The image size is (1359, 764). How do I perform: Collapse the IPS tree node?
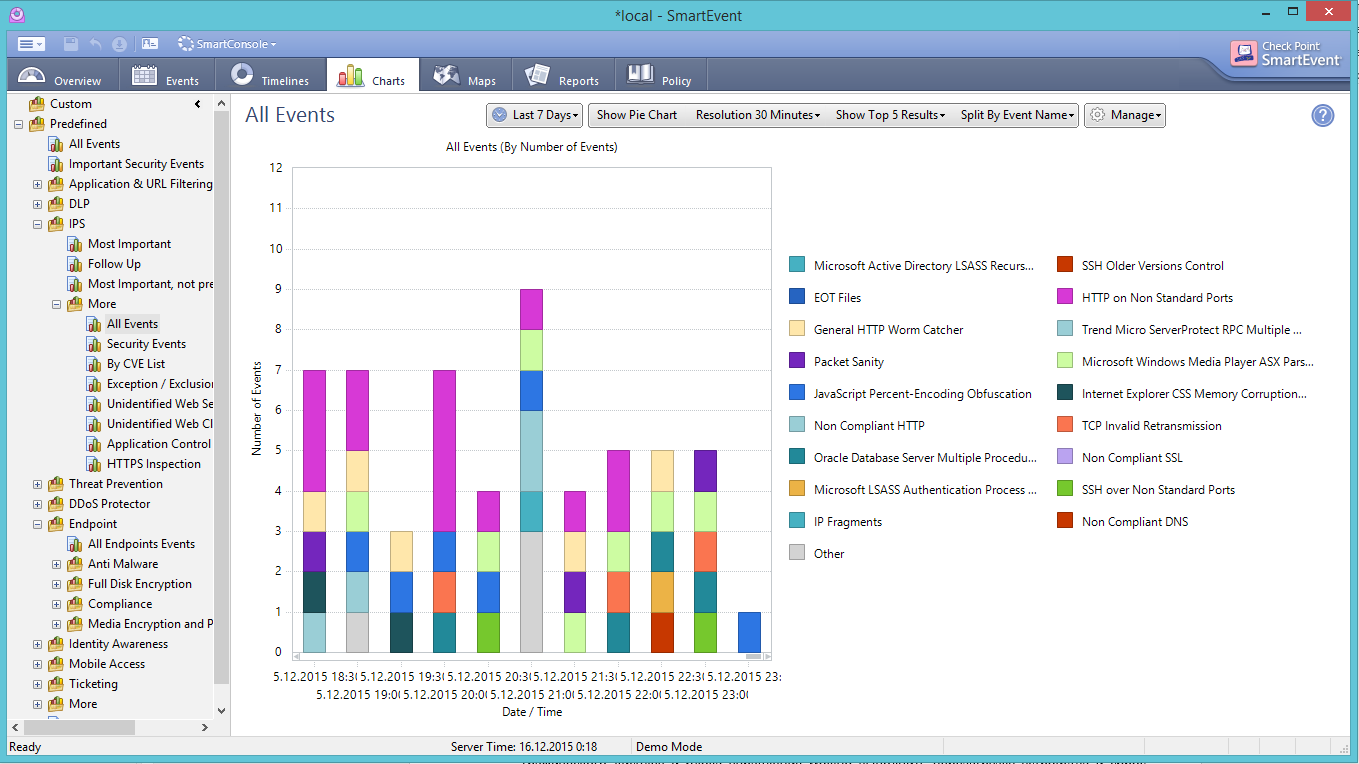pos(38,224)
